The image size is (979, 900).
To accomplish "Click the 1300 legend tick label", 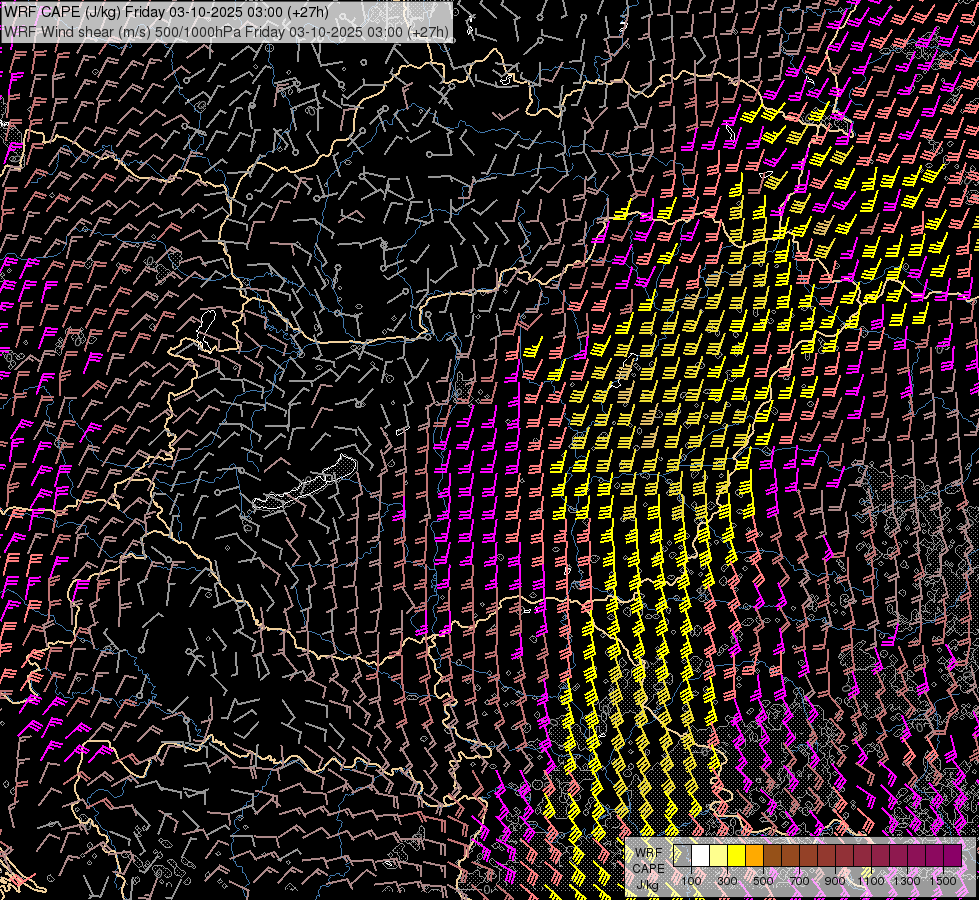I will click(907, 881).
